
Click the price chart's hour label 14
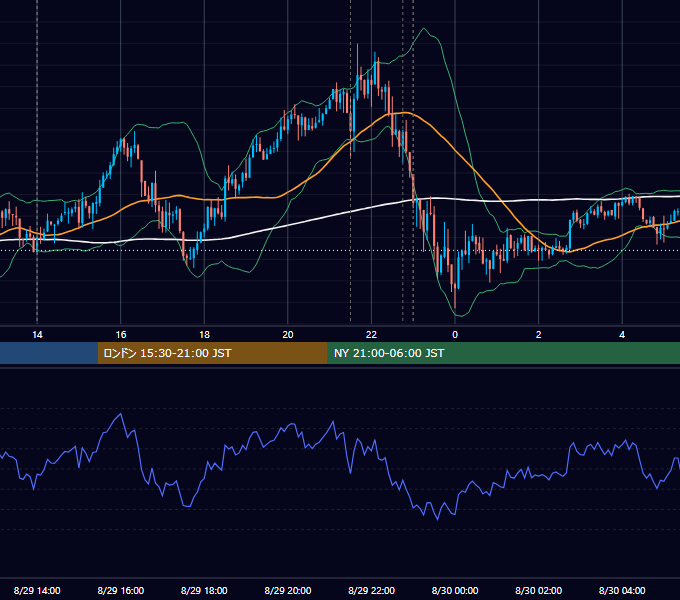[x=37, y=335]
